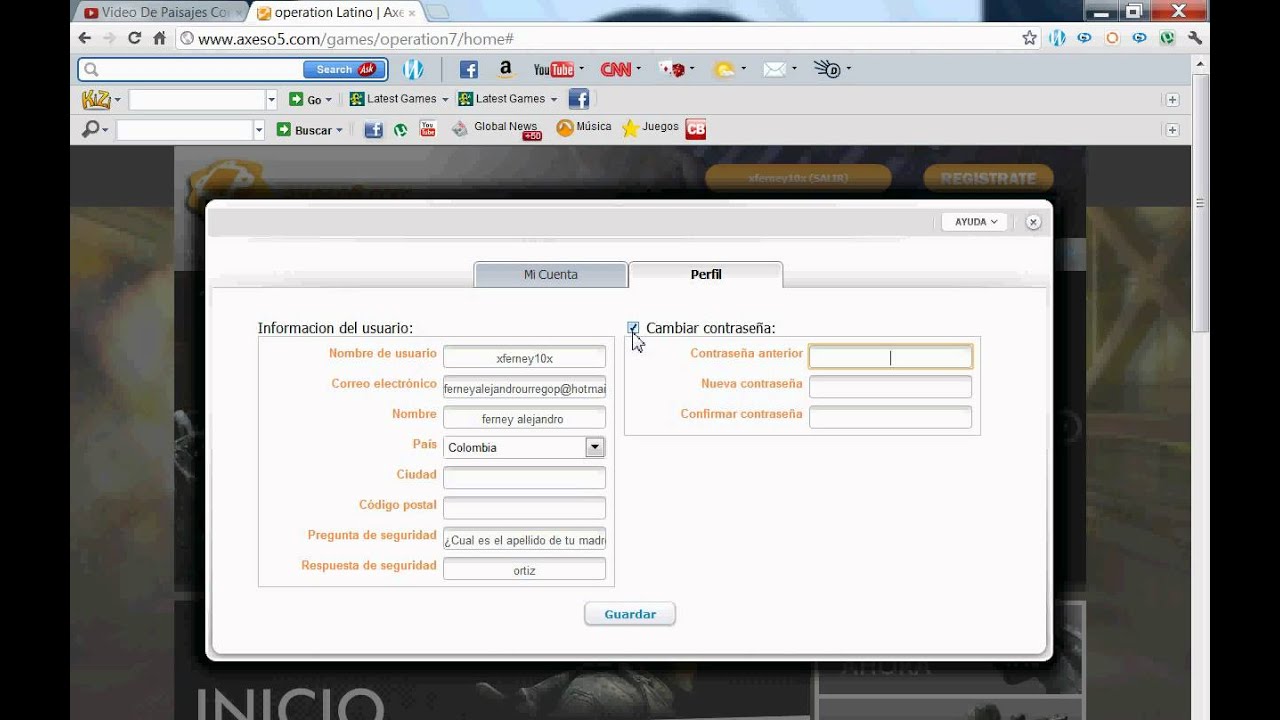Expand the AYUDA dropdown
The width and height of the screenshot is (1280, 720).
974,222
